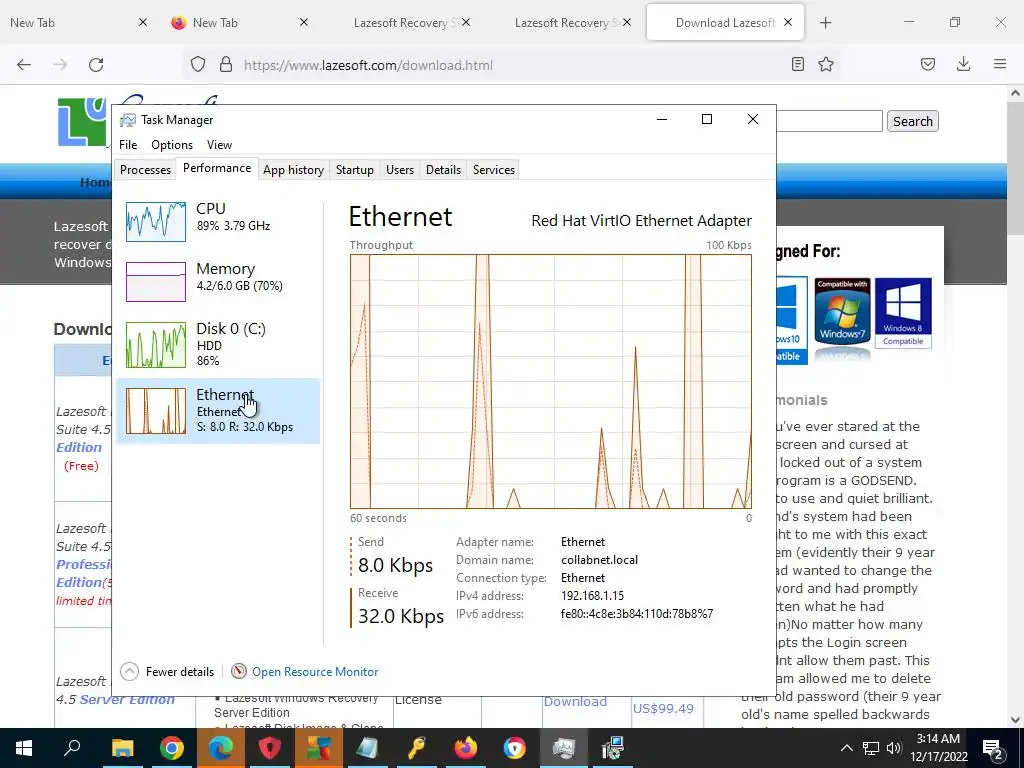The image size is (1024, 768).
Task: Click the website search input field
Action: tap(829, 121)
